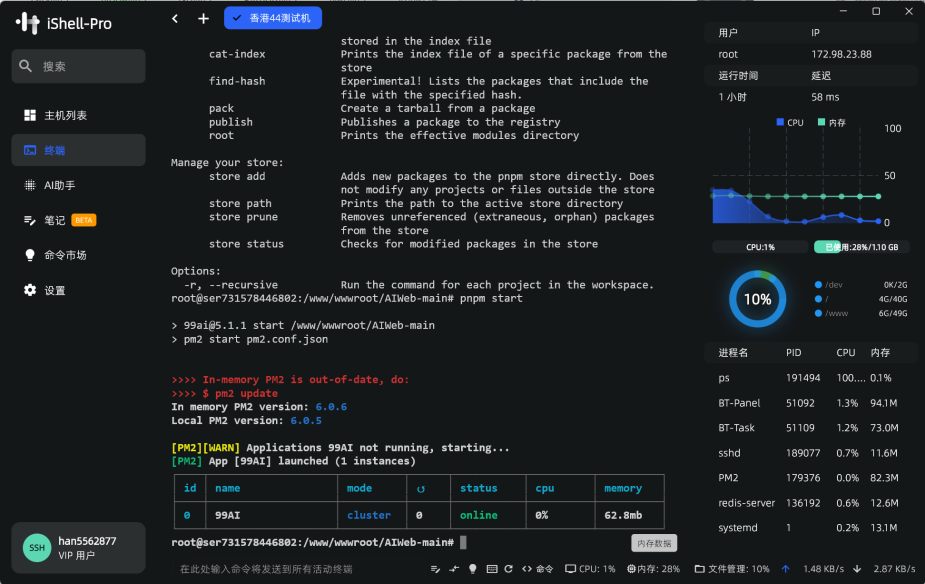Select the BT-Panel process row
Image resolution: width=925 pixels, height=584 pixels.
click(x=809, y=403)
